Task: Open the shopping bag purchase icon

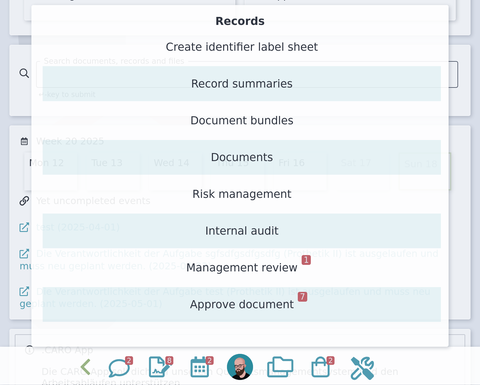Action: [321, 367]
